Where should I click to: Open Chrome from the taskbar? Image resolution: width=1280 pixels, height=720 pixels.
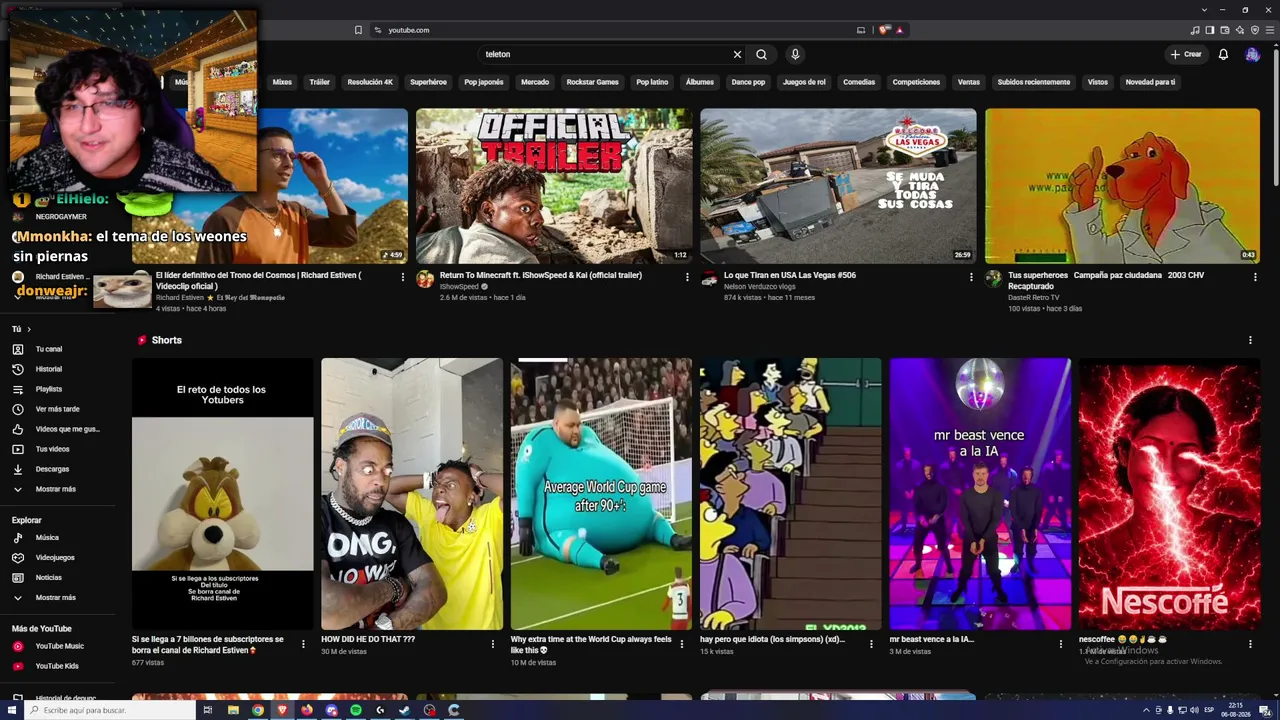[x=258, y=710]
